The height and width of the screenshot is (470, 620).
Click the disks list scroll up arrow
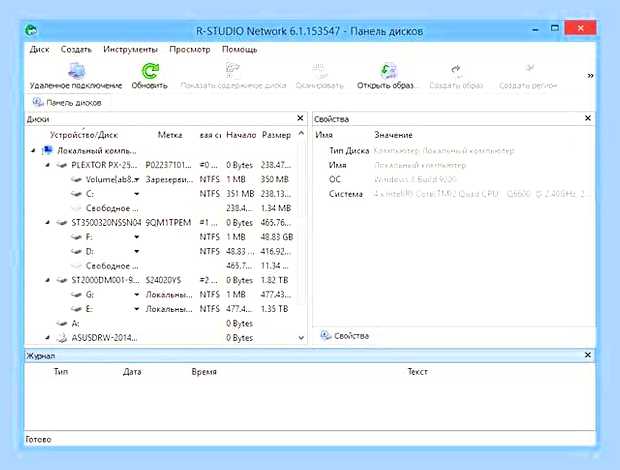tap(301, 134)
